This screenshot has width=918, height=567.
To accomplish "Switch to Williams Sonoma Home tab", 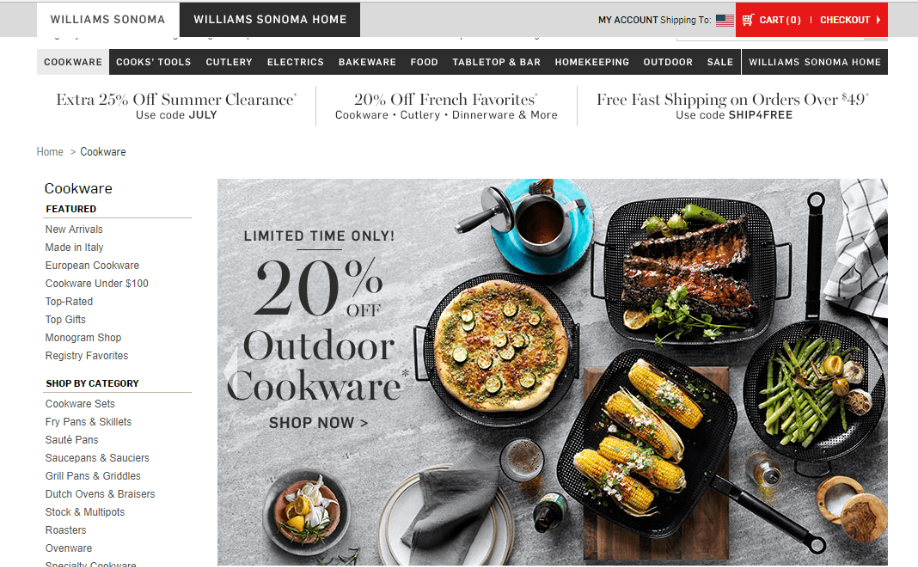I will pos(270,19).
